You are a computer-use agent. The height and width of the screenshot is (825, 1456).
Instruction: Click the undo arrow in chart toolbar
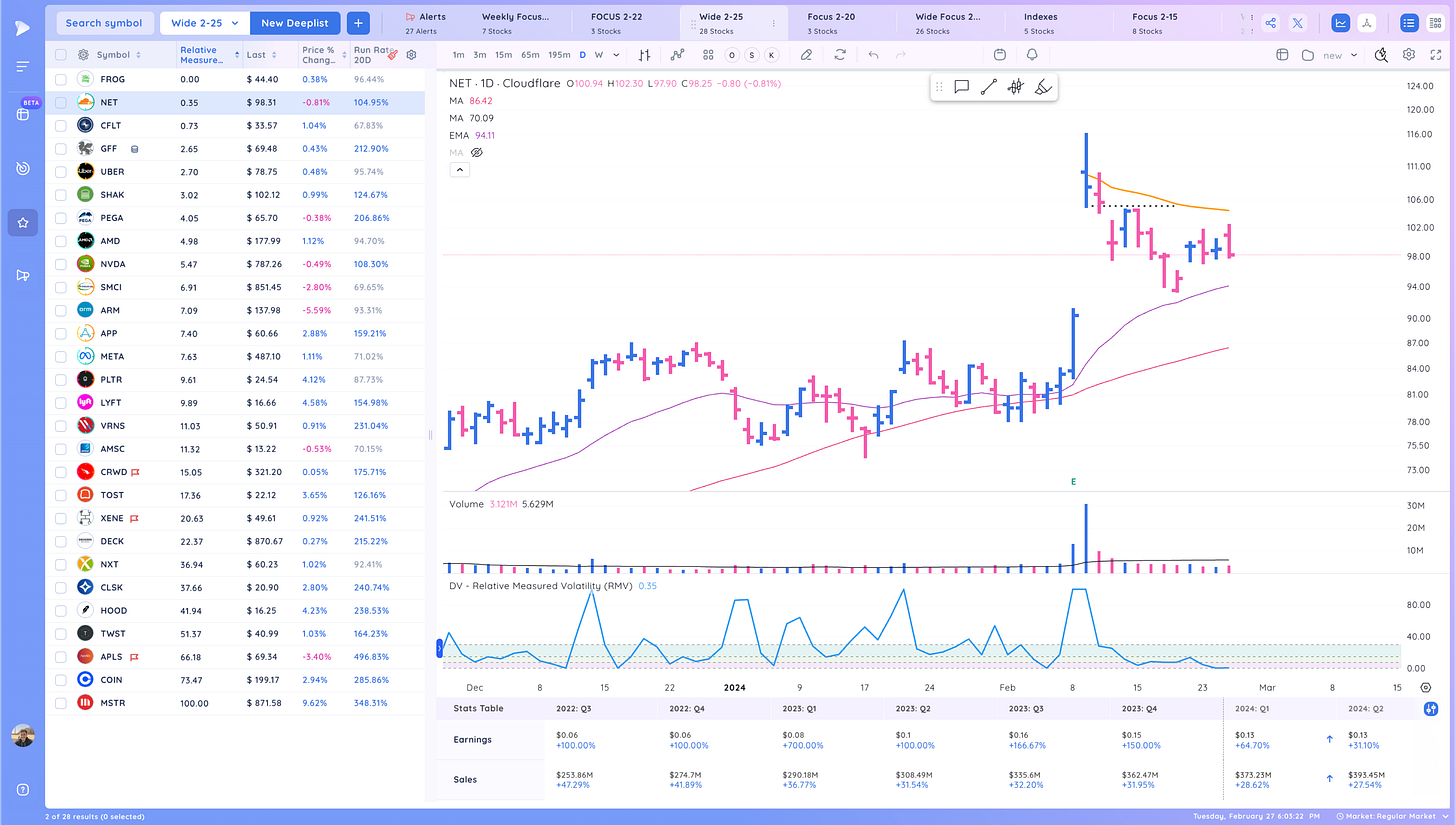coord(873,55)
